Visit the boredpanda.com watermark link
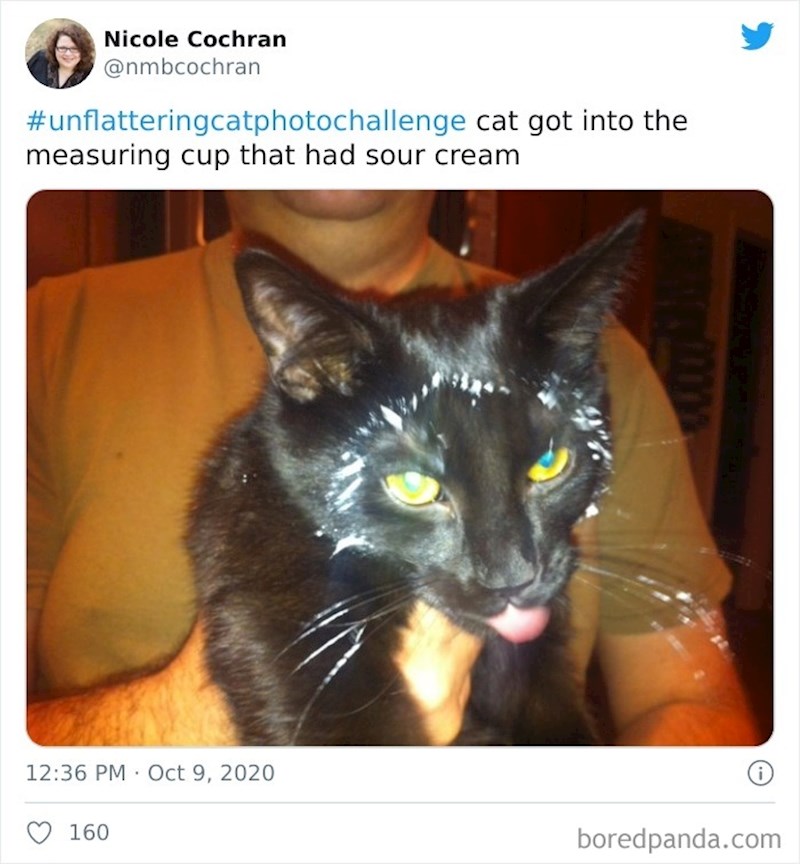 tap(679, 839)
